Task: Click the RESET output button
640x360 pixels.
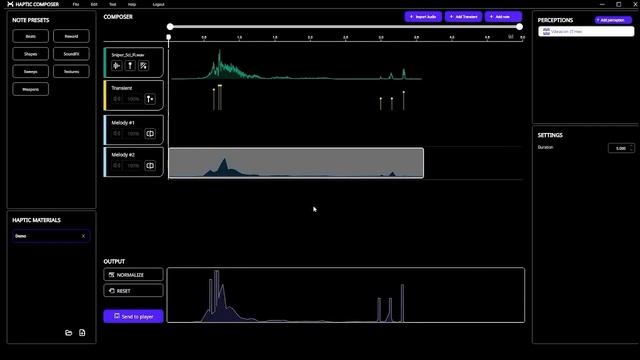Action: point(133,291)
